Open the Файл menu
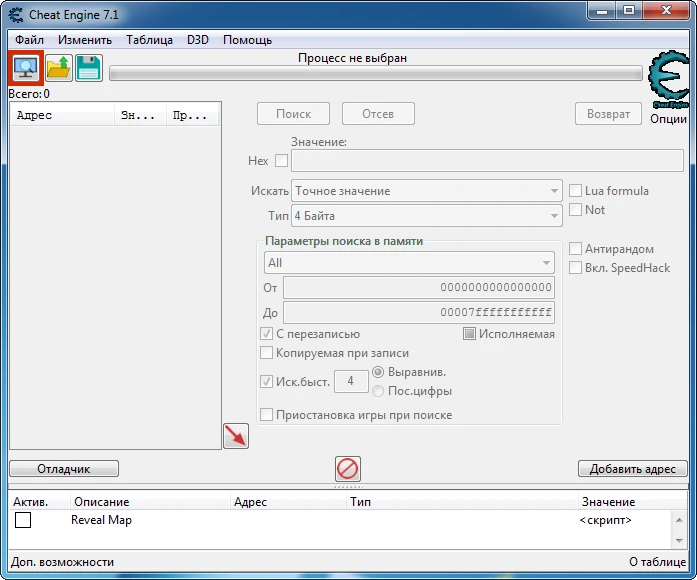 point(29,40)
